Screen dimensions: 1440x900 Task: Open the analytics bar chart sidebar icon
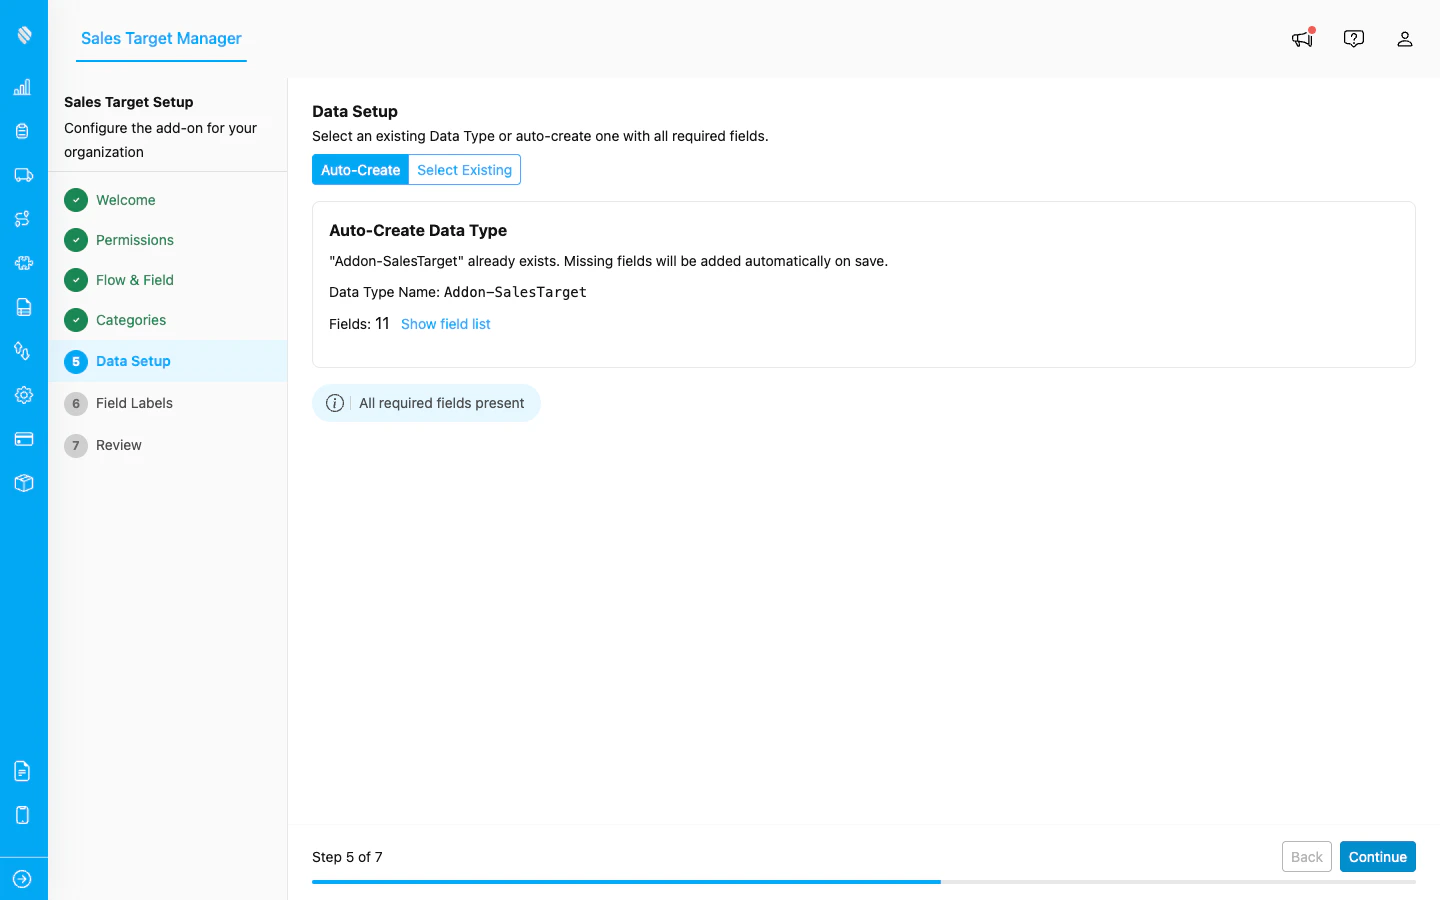(x=23, y=87)
